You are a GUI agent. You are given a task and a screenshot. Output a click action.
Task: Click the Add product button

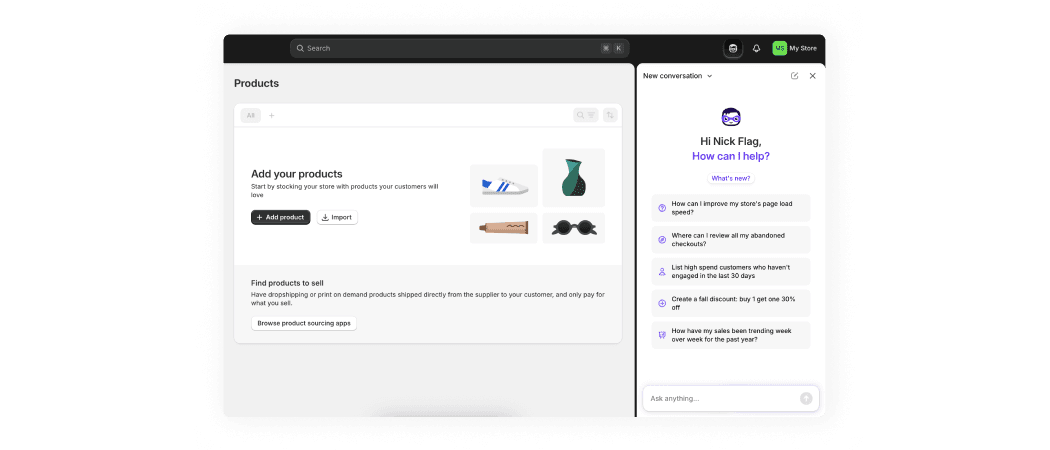click(x=281, y=218)
